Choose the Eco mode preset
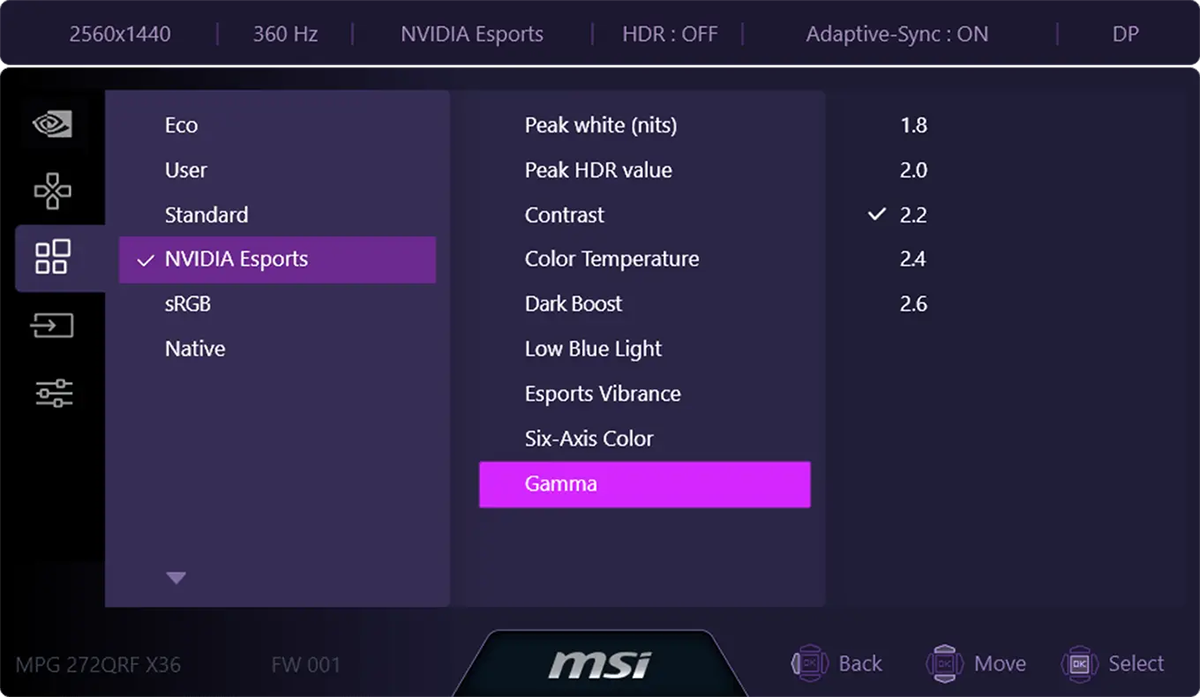 click(x=182, y=125)
